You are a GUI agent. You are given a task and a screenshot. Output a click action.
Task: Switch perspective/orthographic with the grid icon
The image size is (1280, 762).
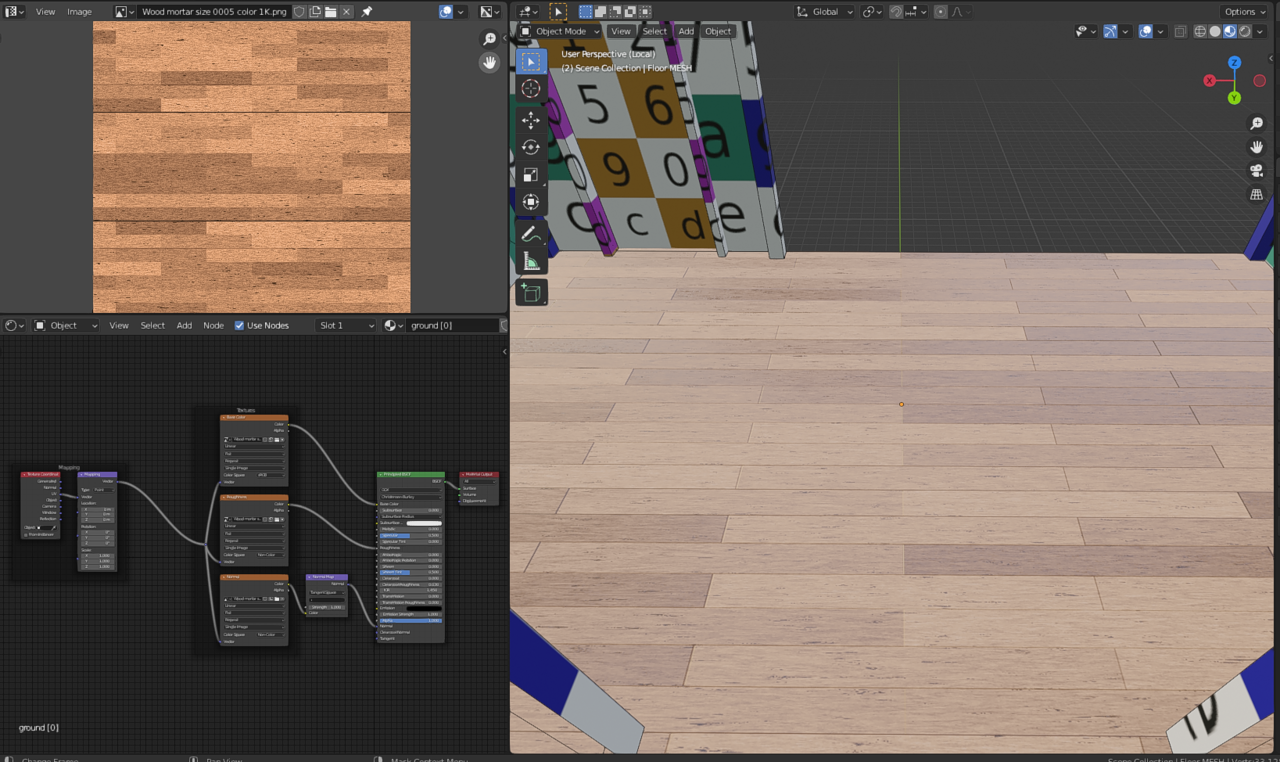tap(1257, 195)
